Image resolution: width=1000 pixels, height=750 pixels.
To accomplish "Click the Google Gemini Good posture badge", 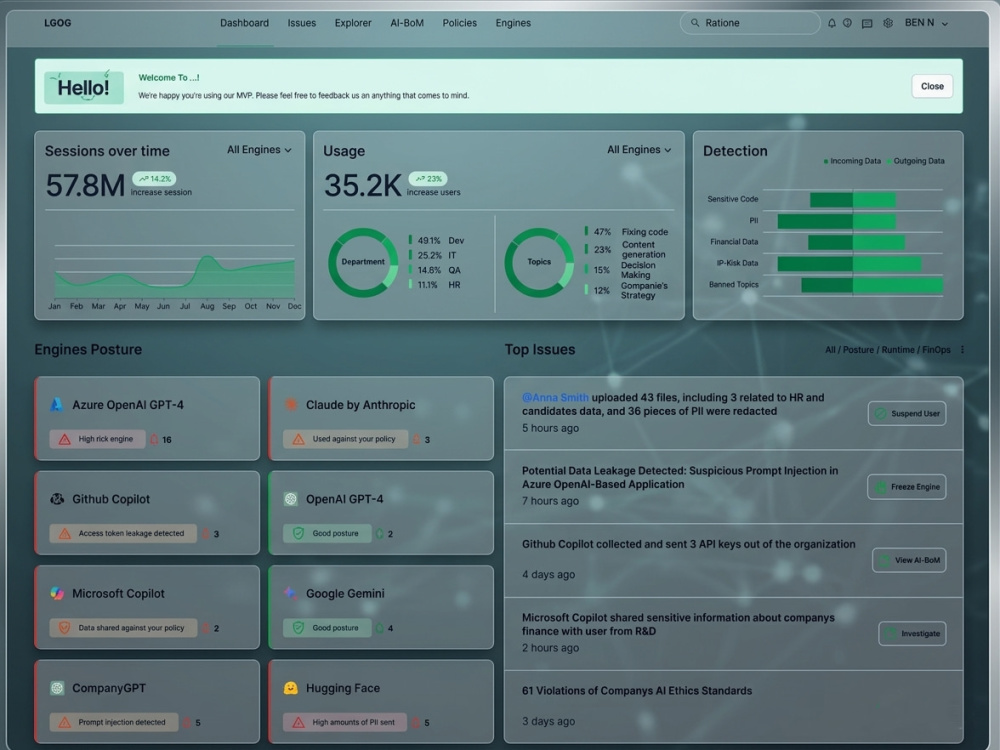I will [328, 628].
